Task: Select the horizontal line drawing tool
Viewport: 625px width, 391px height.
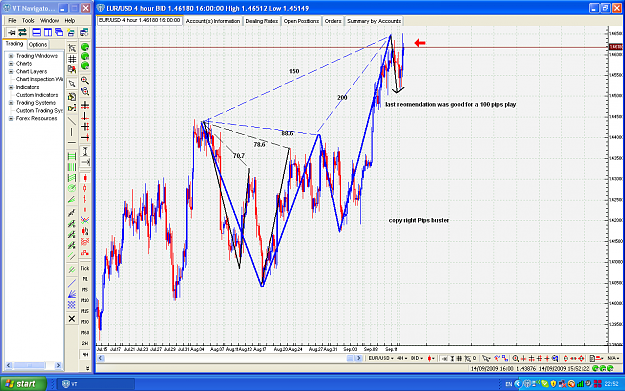Action: point(72,143)
